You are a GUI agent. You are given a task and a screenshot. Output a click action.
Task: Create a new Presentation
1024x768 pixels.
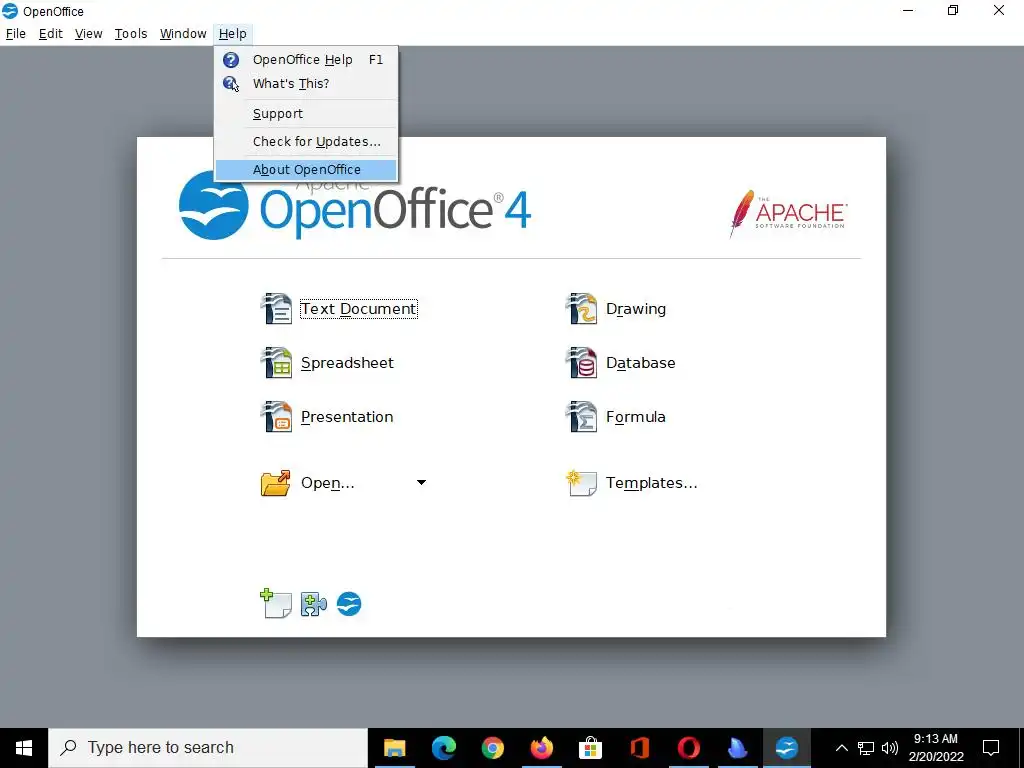click(347, 417)
